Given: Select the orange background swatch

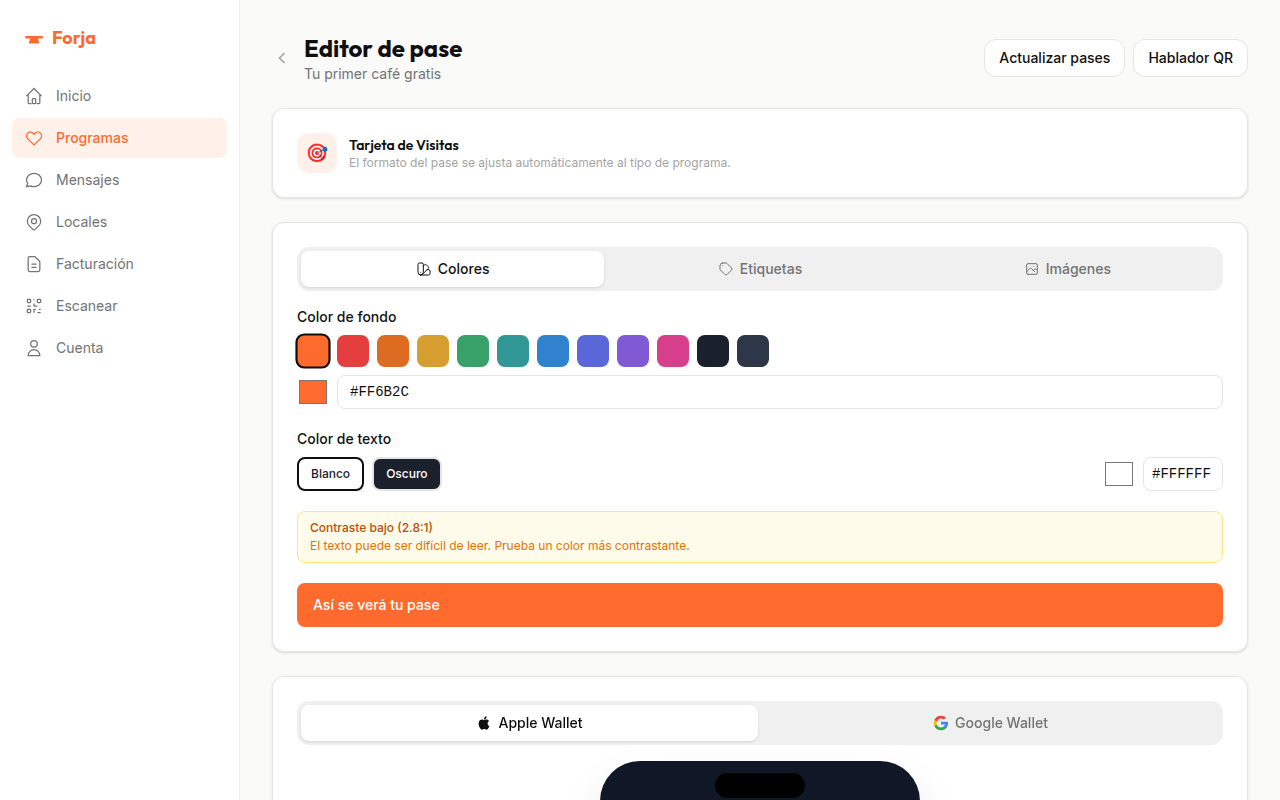Looking at the screenshot, I should point(313,351).
